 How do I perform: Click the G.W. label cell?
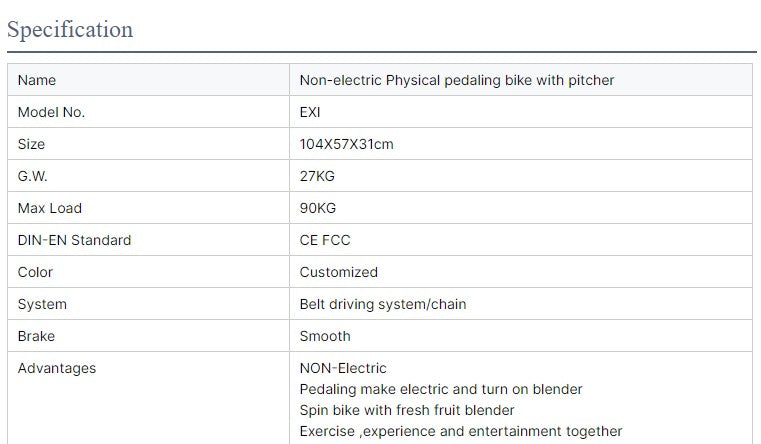tap(32, 176)
